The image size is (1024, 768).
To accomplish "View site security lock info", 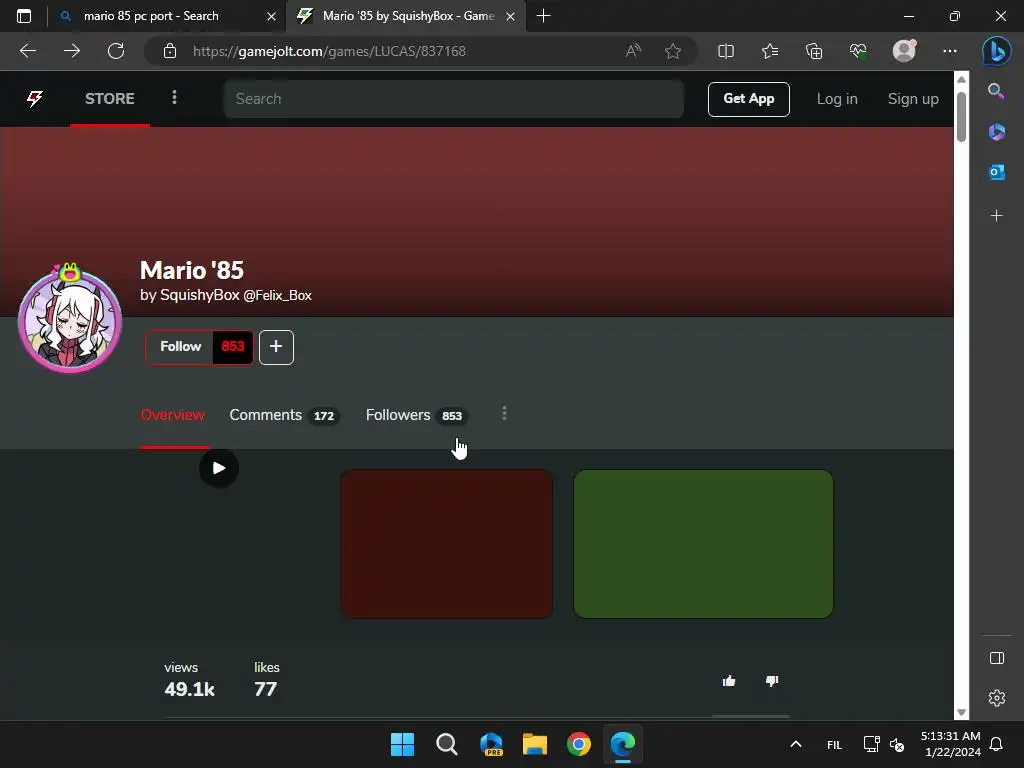I will coord(170,51).
